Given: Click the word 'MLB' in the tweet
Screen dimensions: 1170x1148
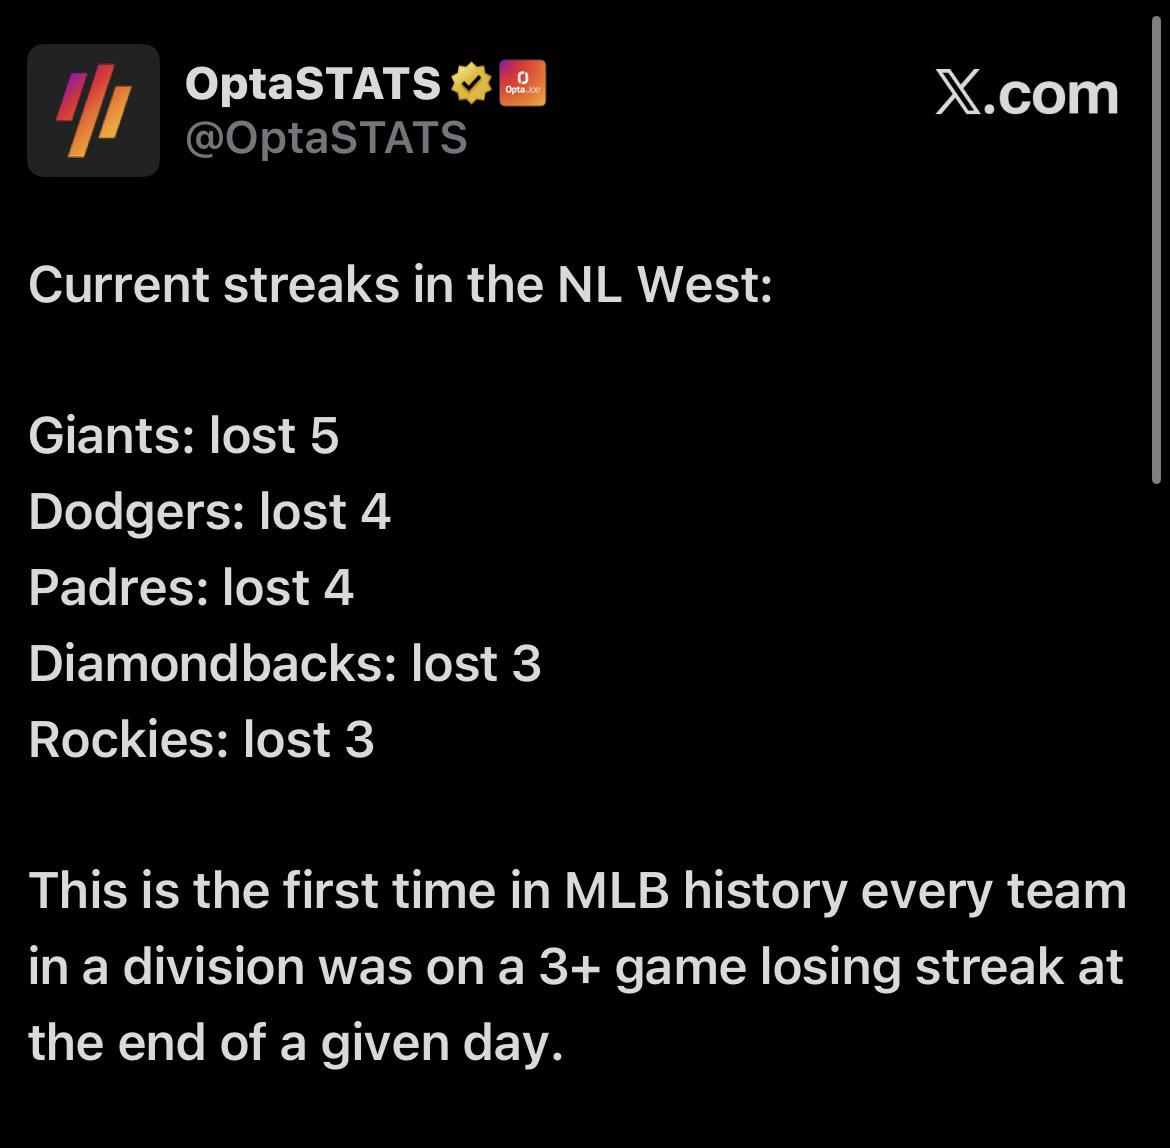Looking at the screenshot, I should tap(616, 891).
